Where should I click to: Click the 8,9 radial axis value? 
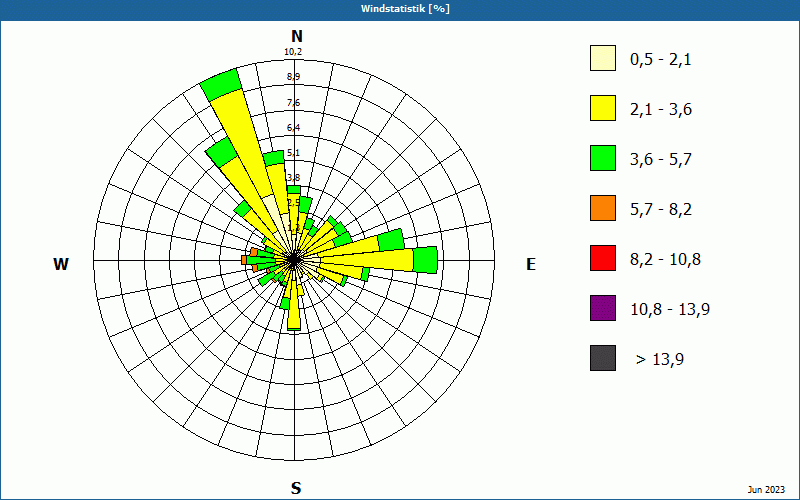[293, 77]
